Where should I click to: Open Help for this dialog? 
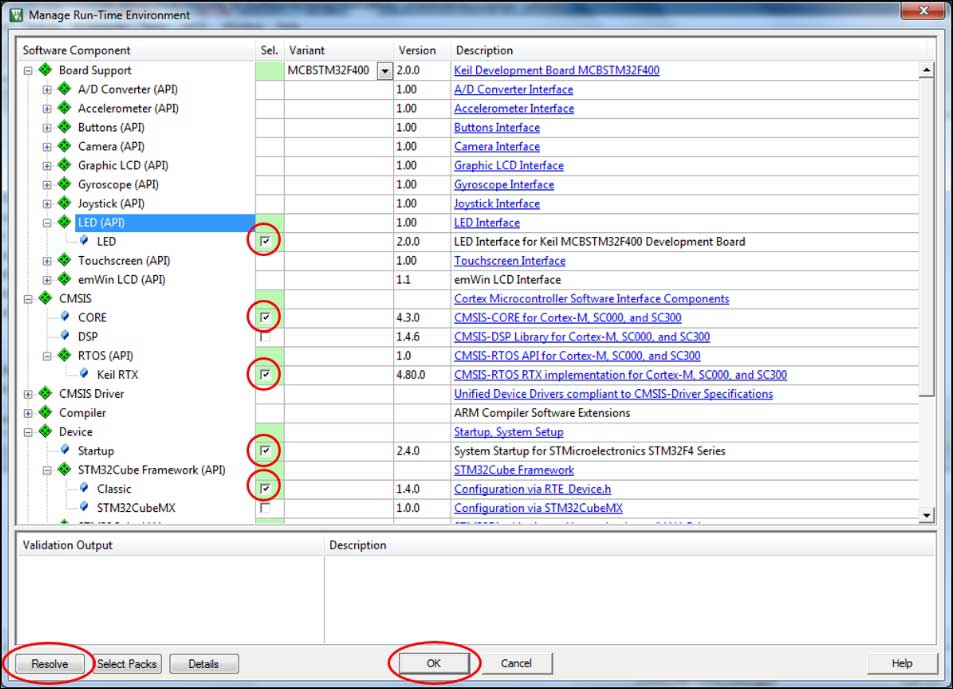click(x=902, y=663)
